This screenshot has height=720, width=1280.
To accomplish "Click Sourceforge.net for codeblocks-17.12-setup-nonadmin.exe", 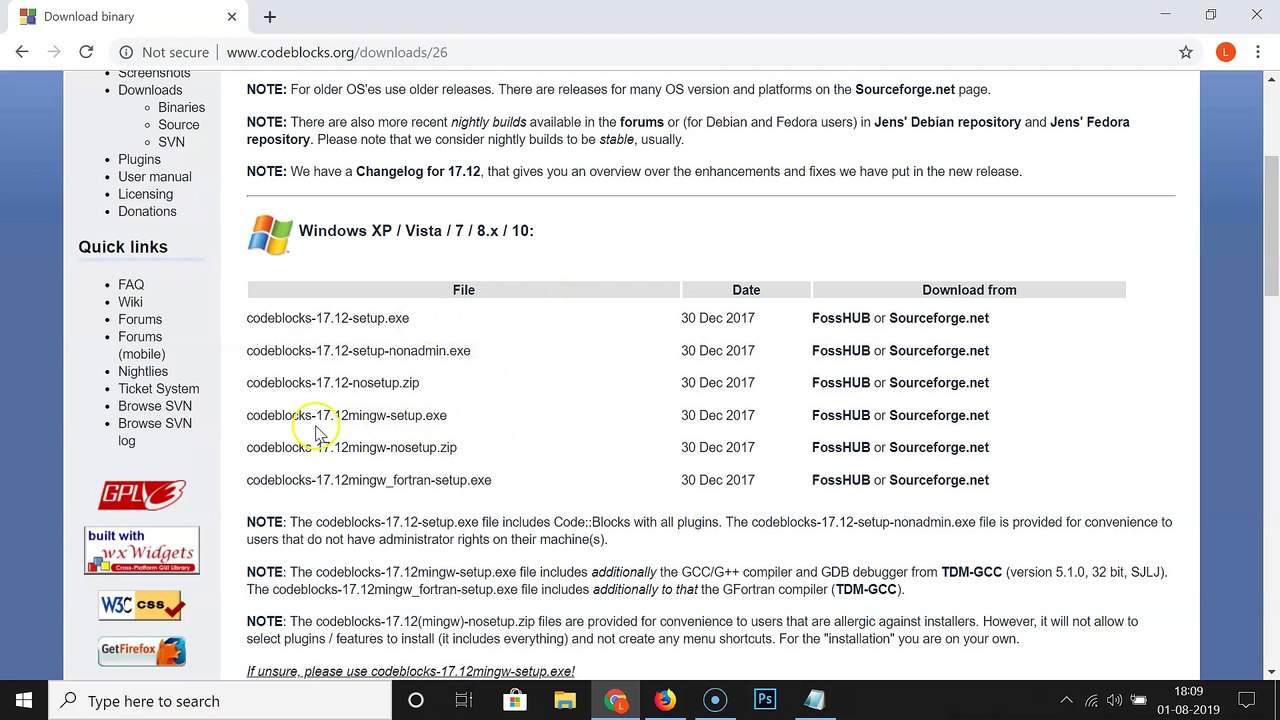I will (x=939, y=351).
